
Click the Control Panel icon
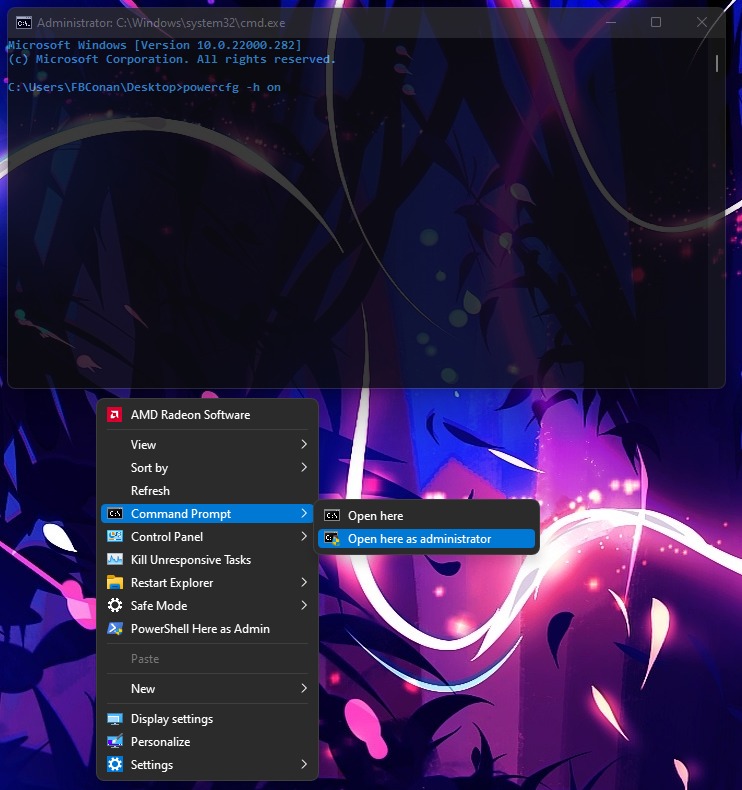pyautogui.click(x=115, y=537)
